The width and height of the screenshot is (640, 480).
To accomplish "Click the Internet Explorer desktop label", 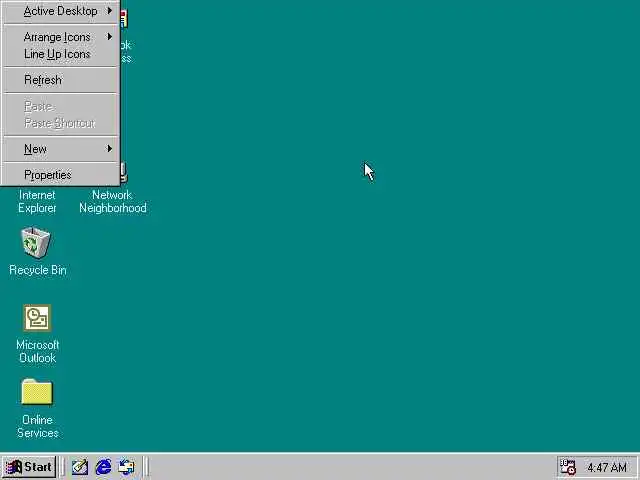I will click(37, 201).
